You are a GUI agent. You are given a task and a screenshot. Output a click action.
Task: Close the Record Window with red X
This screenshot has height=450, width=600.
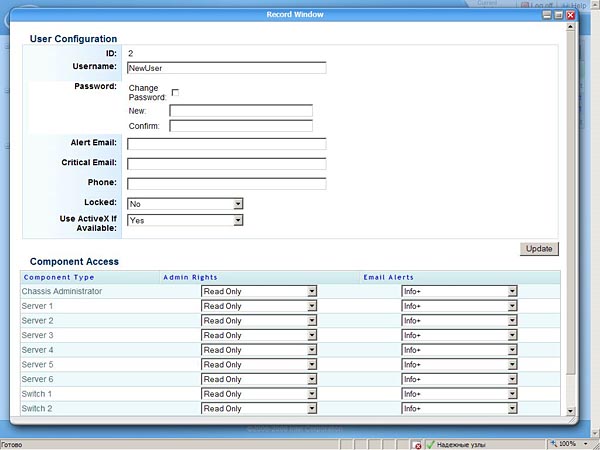click(x=571, y=15)
